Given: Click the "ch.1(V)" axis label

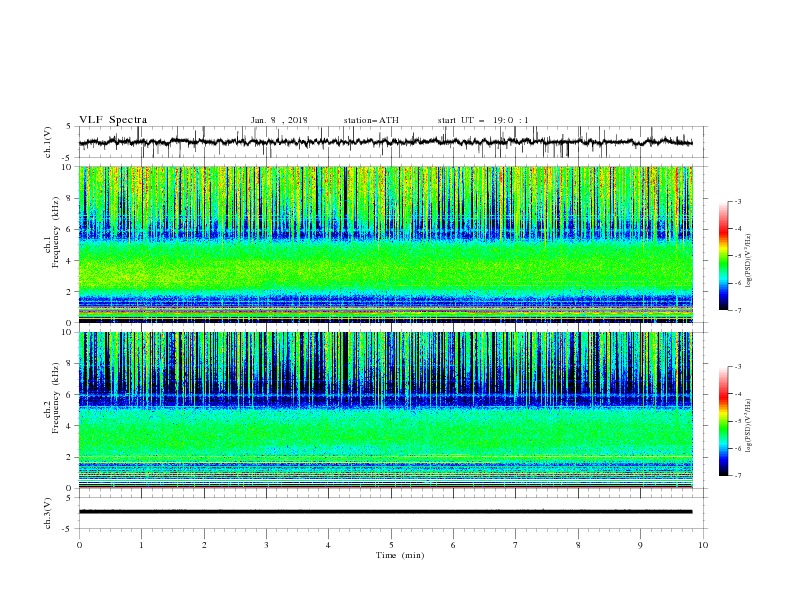Looking at the screenshot, I should coord(48,142).
